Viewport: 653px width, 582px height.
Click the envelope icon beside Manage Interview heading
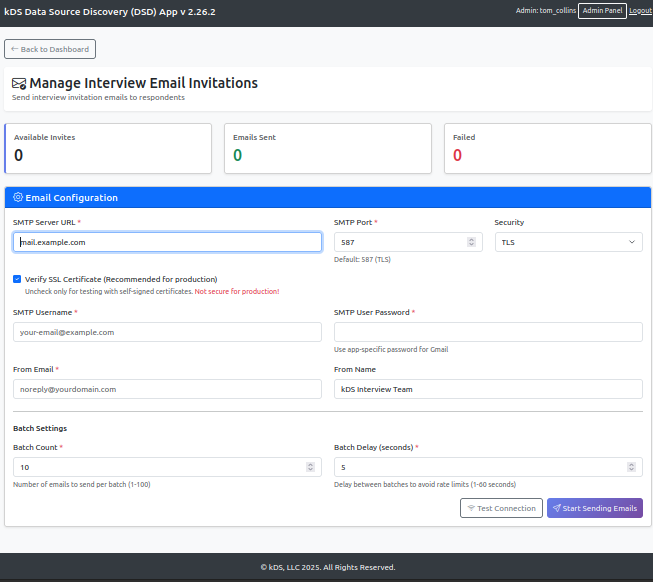click(x=19, y=84)
